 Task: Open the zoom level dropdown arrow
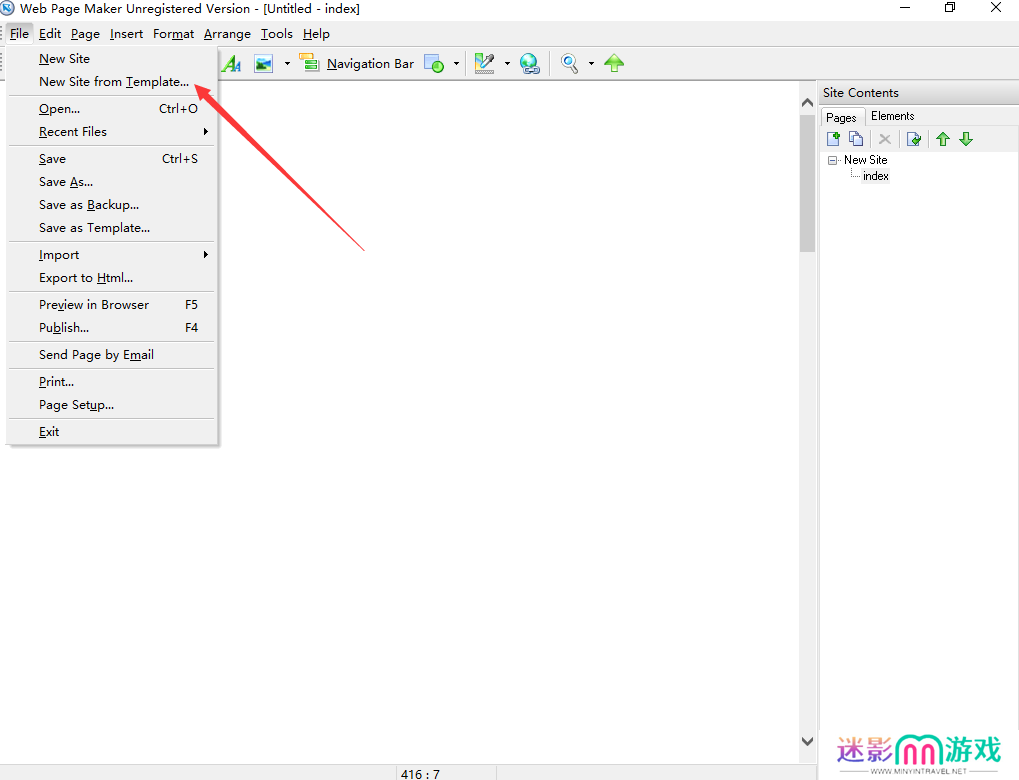point(591,64)
